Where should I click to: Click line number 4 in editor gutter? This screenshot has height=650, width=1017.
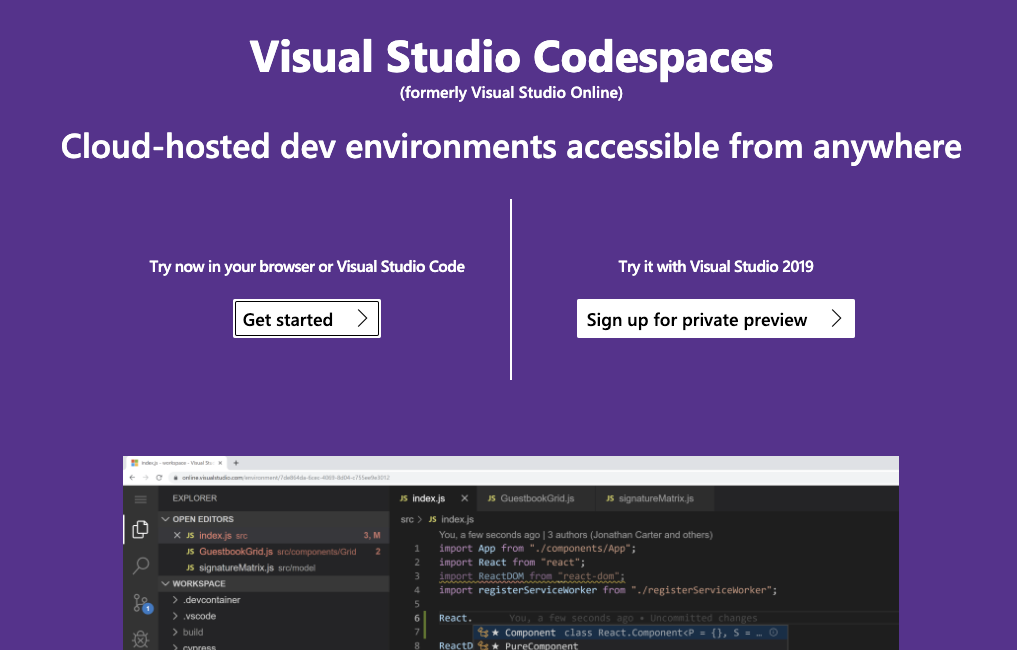pyautogui.click(x=417, y=590)
